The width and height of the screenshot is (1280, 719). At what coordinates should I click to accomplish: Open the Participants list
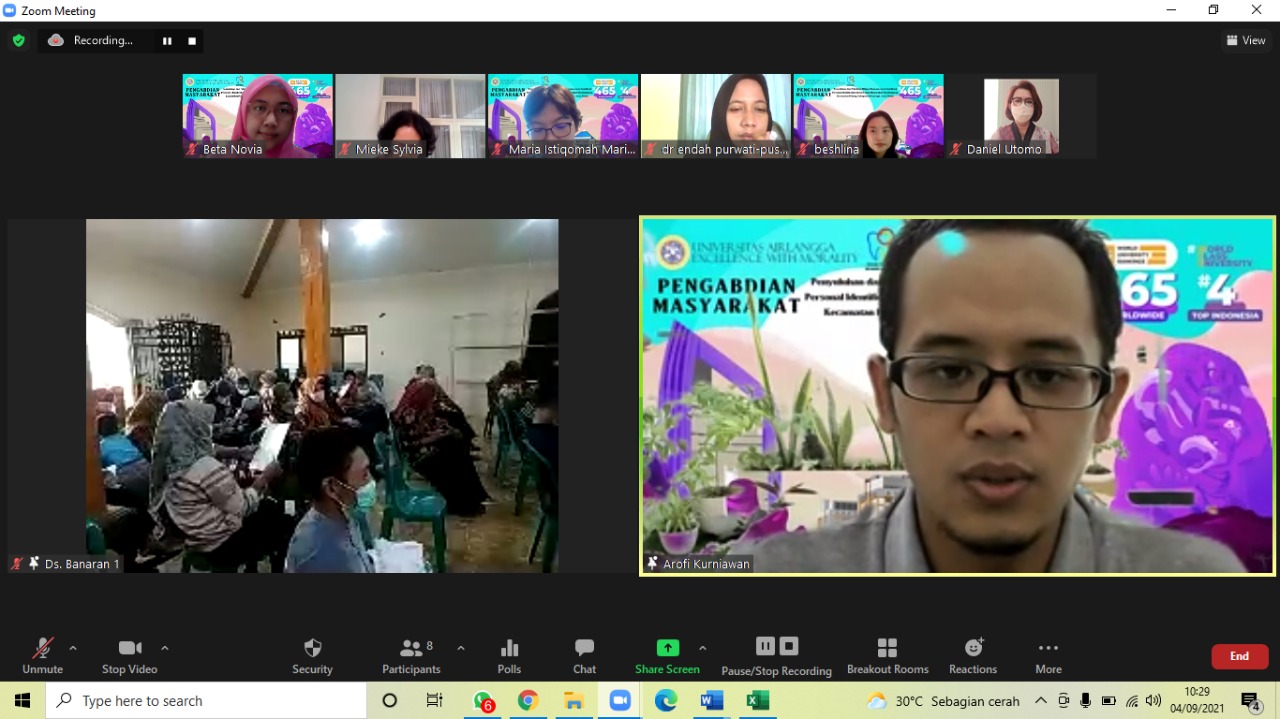411,648
